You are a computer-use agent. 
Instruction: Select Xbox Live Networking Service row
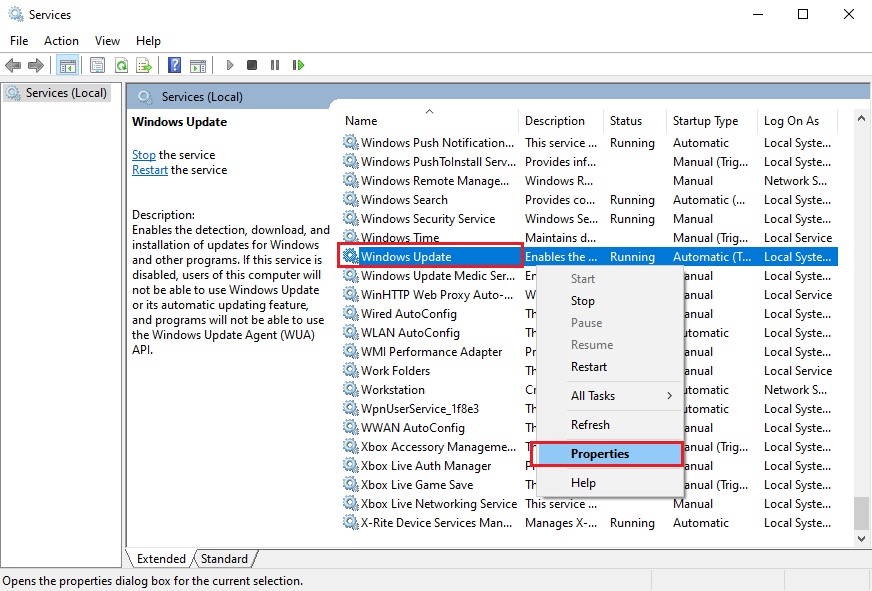tap(589, 503)
